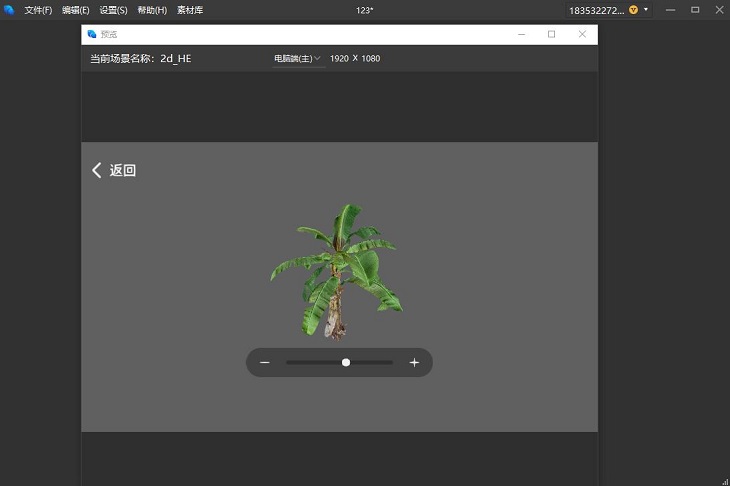Close the 预览 preview window

point(582,34)
